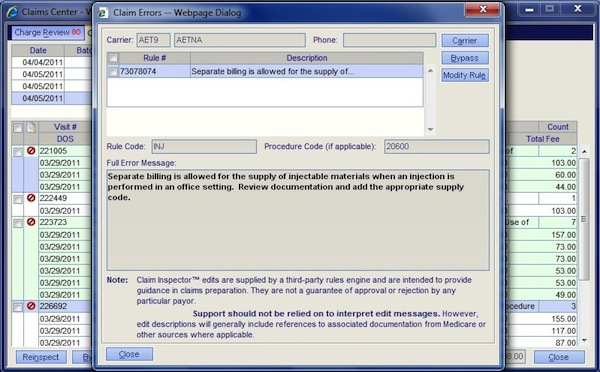Click down arrow of rule list scrollbar
Image resolution: width=600 pixels, height=372 pixels.
point(430,130)
